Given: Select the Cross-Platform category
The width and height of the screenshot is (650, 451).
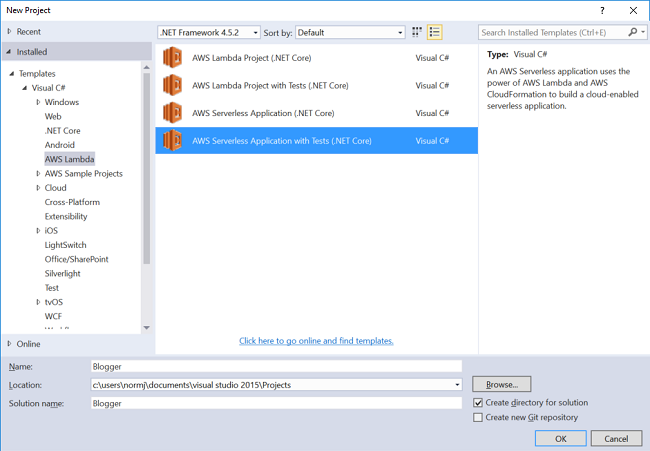Looking at the screenshot, I should pyautogui.click(x=73, y=202).
